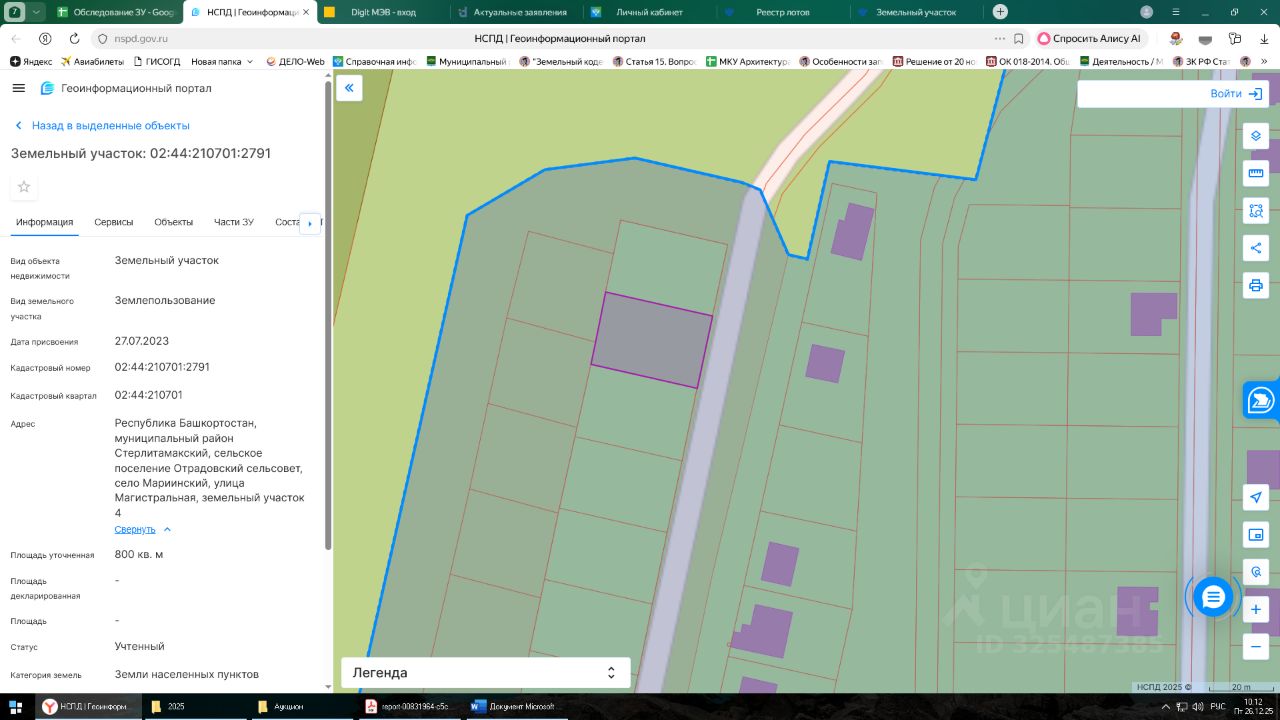The height and width of the screenshot is (720, 1280).
Task: Select the highlighted purple parcel on map
Action: (652, 340)
